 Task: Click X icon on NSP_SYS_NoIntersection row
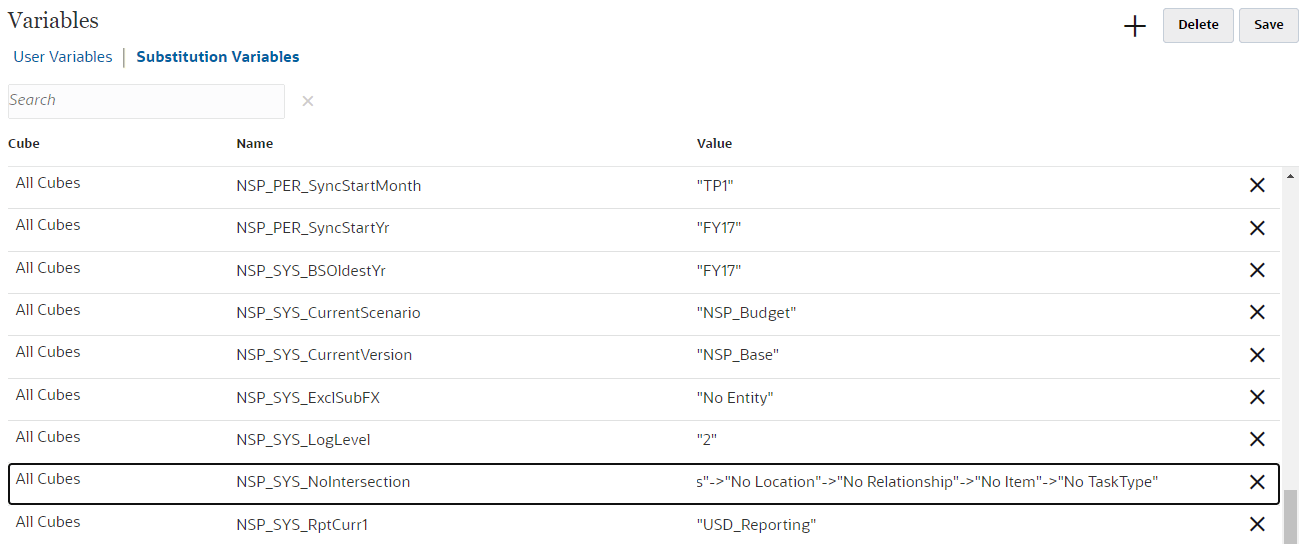1257,482
